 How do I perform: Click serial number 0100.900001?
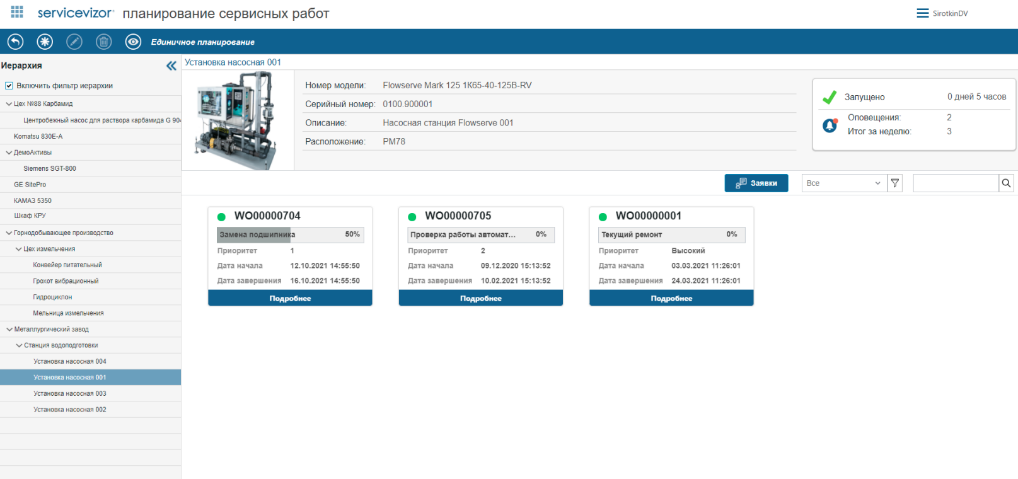pos(408,104)
